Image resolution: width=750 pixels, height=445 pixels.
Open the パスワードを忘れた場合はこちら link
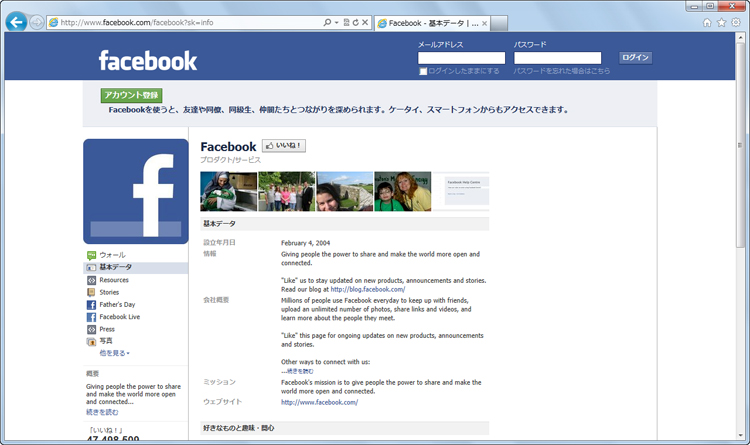coord(562,71)
